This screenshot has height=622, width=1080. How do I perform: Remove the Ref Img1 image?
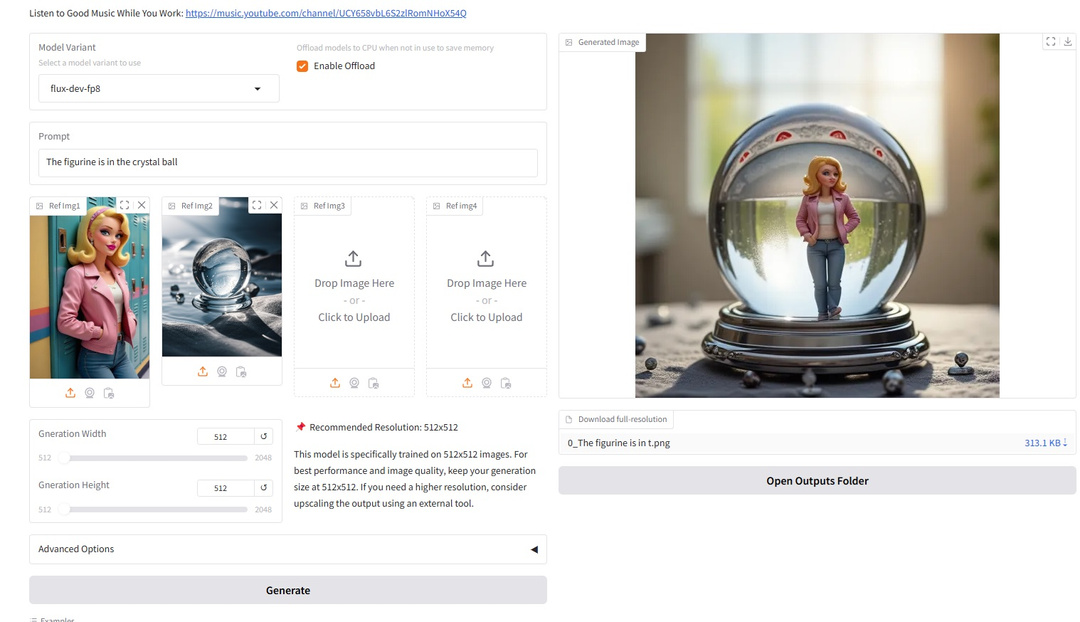tap(141, 205)
